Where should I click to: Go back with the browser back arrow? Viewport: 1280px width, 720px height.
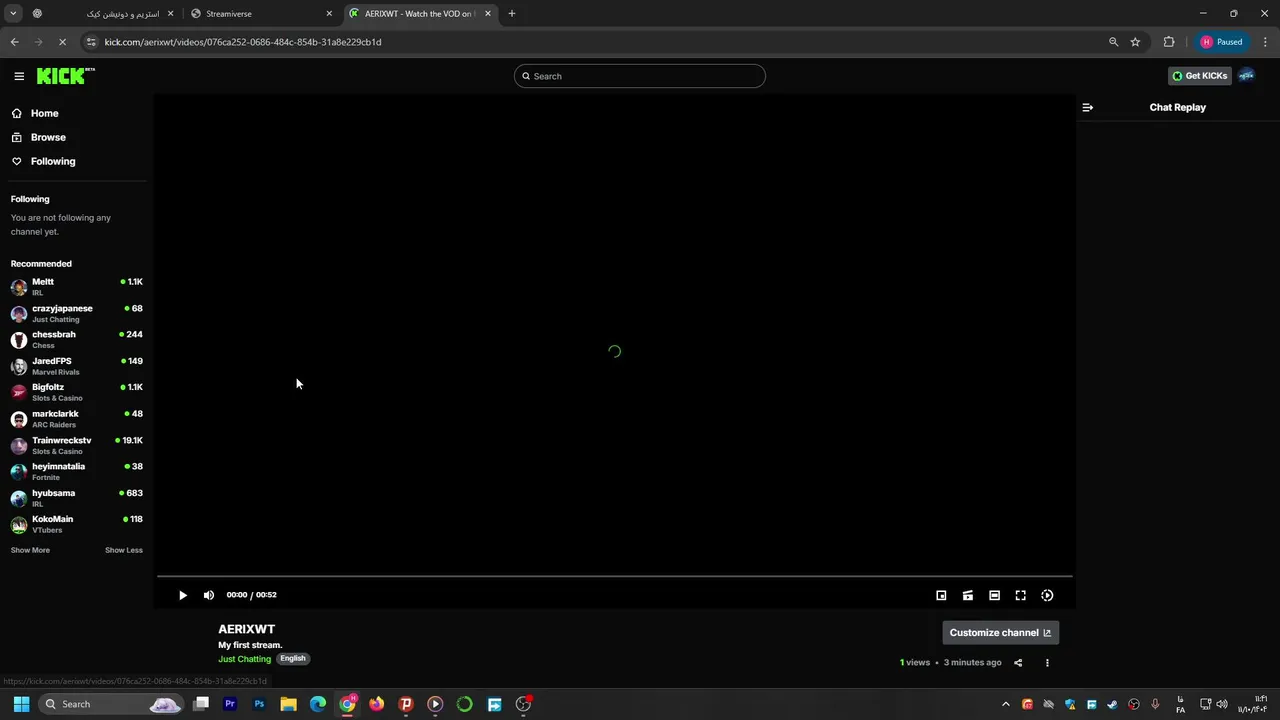pyautogui.click(x=14, y=42)
